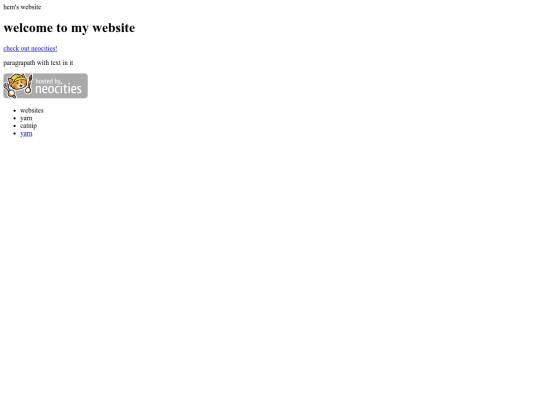Click the 'hosted by neocities' badge image
This screenshot has height=405, width=540.
tap(45, 86)
